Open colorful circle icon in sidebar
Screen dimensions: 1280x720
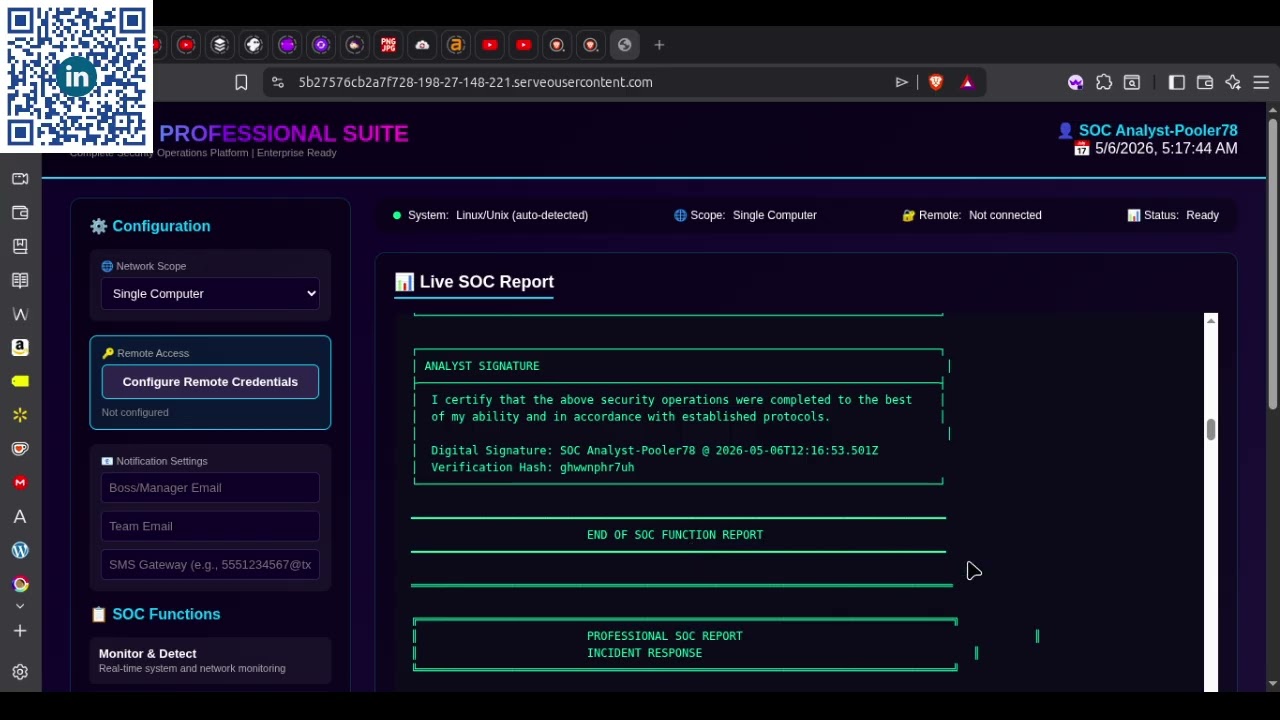coord(20,584)
